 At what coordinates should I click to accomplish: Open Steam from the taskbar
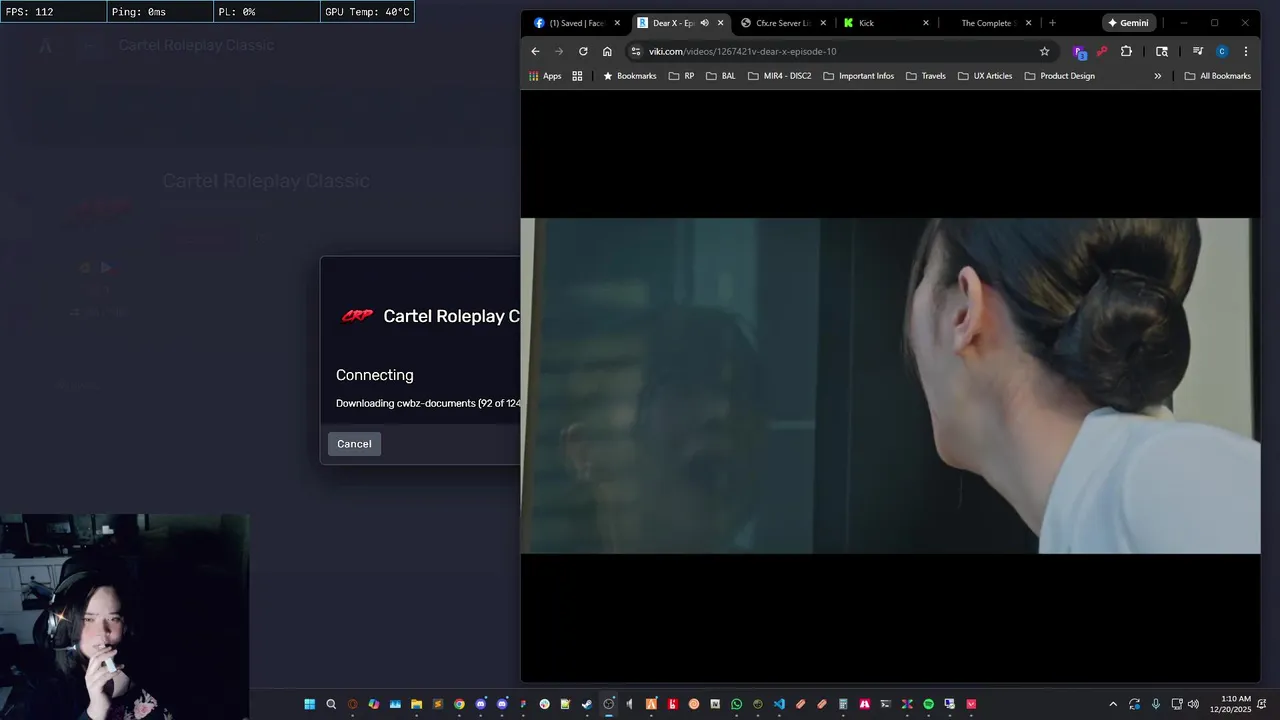click(587, 704)
